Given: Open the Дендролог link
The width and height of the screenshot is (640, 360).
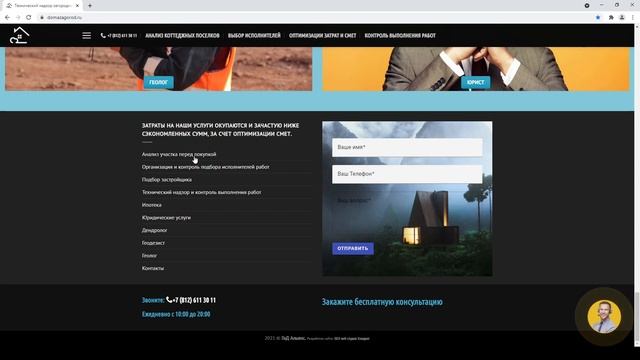Looking at the screenshot, I should (154, 230).
